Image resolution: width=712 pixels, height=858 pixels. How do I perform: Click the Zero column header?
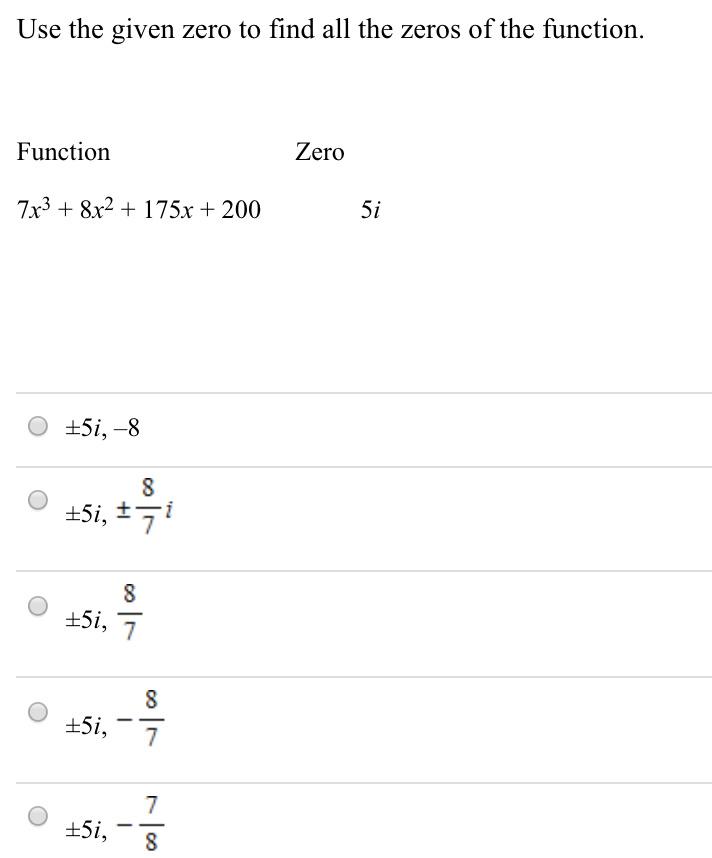pyautogui.click(x=319, y=152)
